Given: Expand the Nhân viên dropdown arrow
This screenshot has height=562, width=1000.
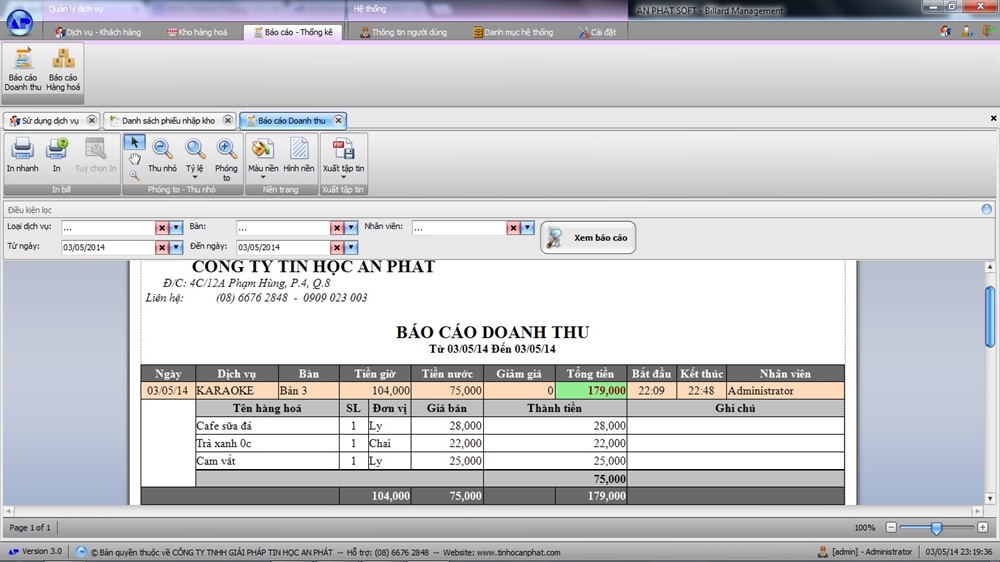Looking at the screenshot, I should [527, 228].
